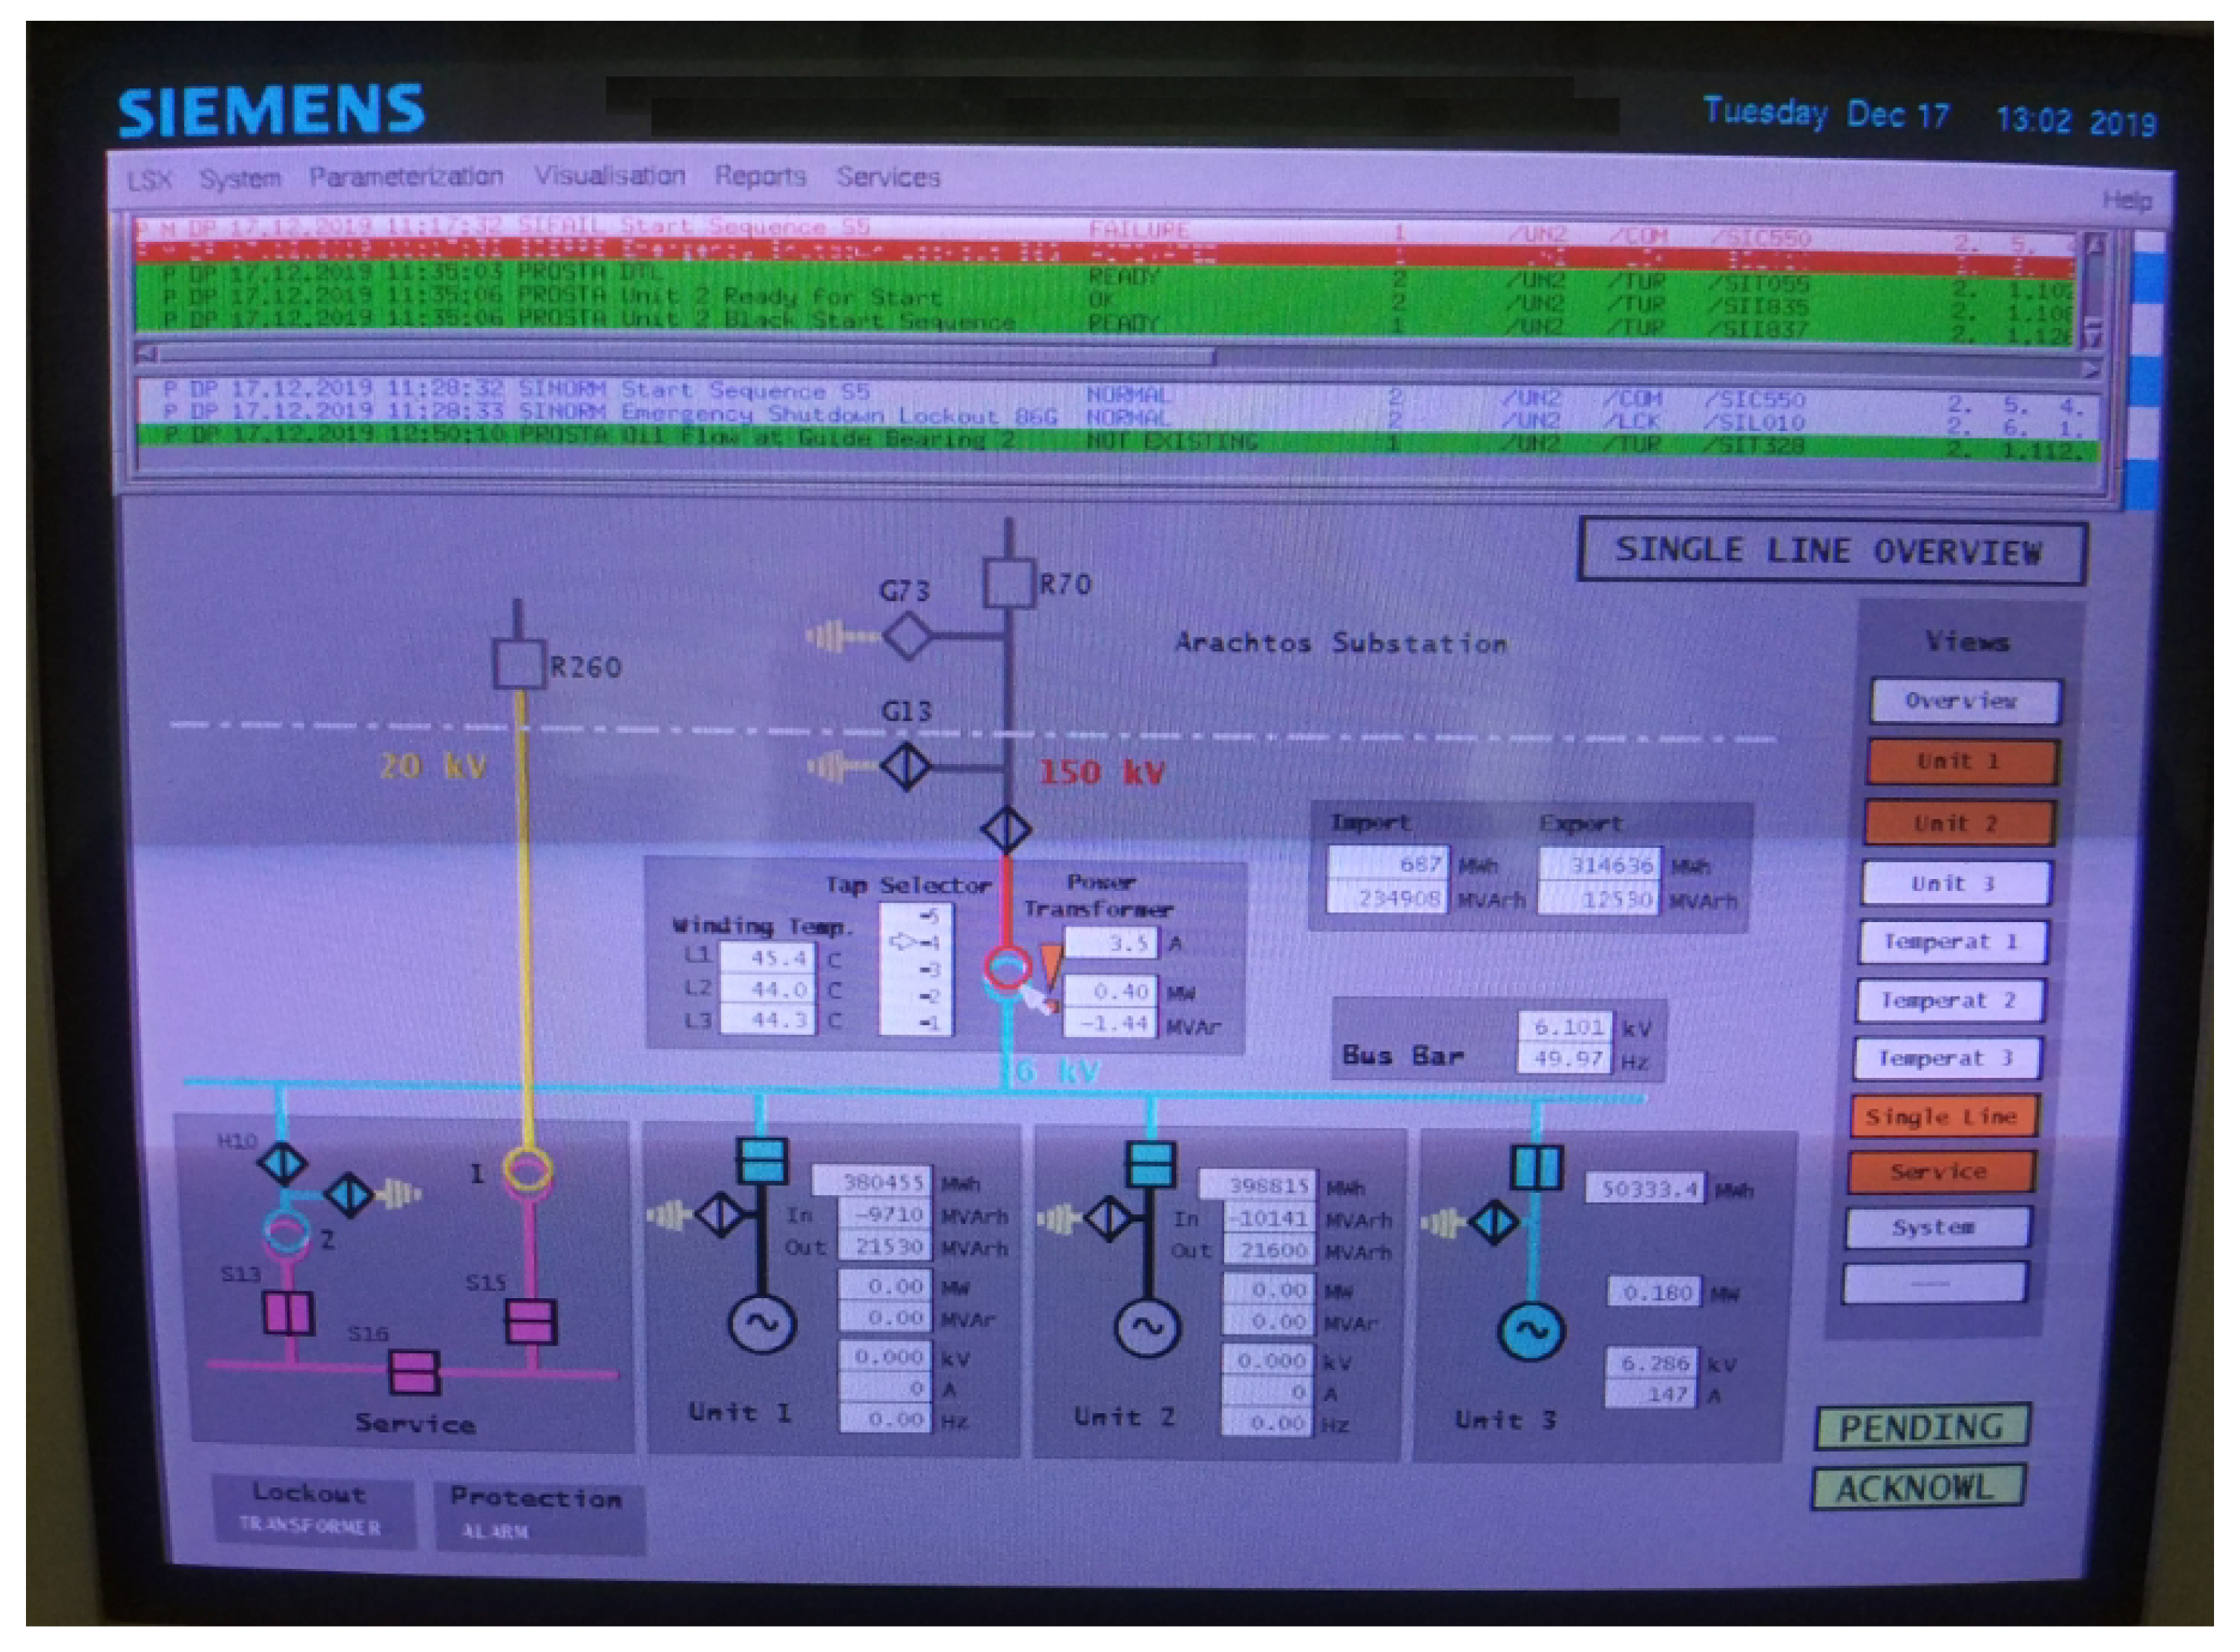The width and height of the screenshot is (2240, 1652).
Task: Select the G73 disconnector diamond
Action: click(x=907, y=636)
